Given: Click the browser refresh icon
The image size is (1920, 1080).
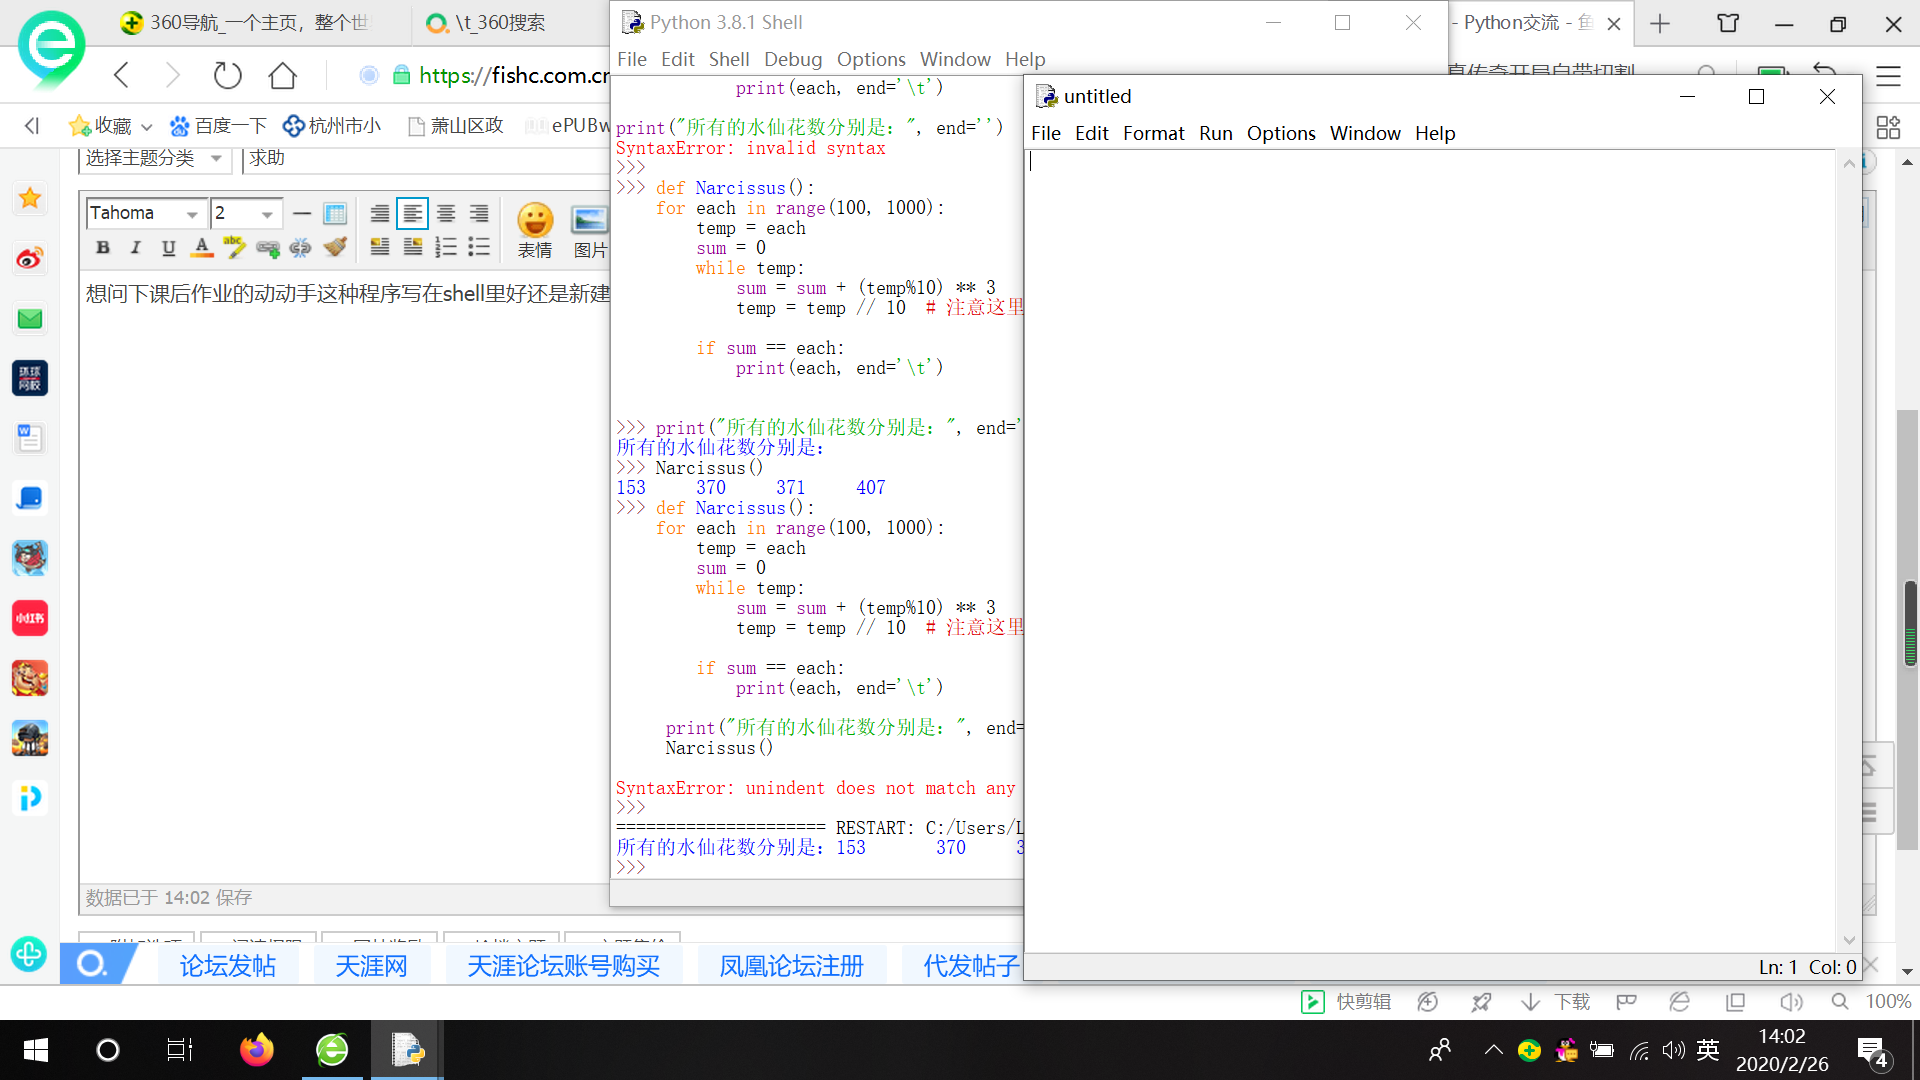Looking at the screenshot, I should coord(227,75).
